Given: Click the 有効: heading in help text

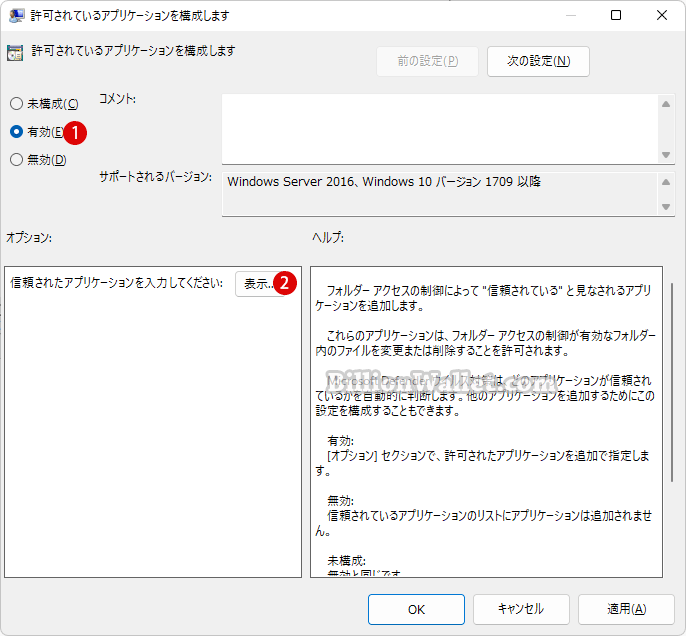Looking at the screenshot, I should (340, 441).
